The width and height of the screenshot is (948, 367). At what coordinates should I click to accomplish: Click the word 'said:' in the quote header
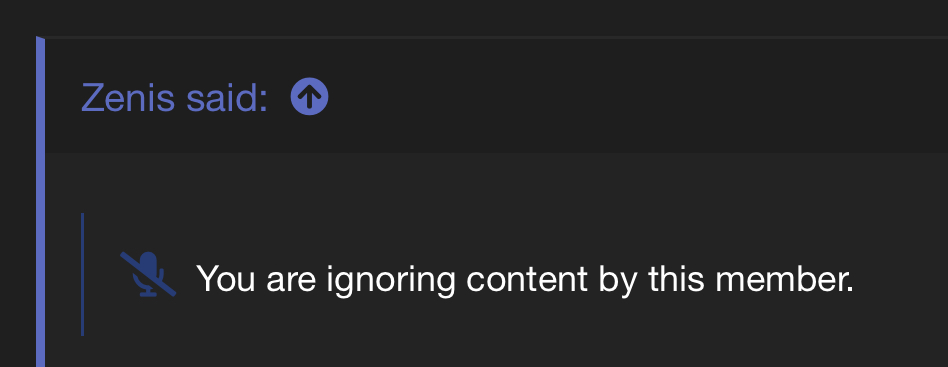tap(227, 97)
